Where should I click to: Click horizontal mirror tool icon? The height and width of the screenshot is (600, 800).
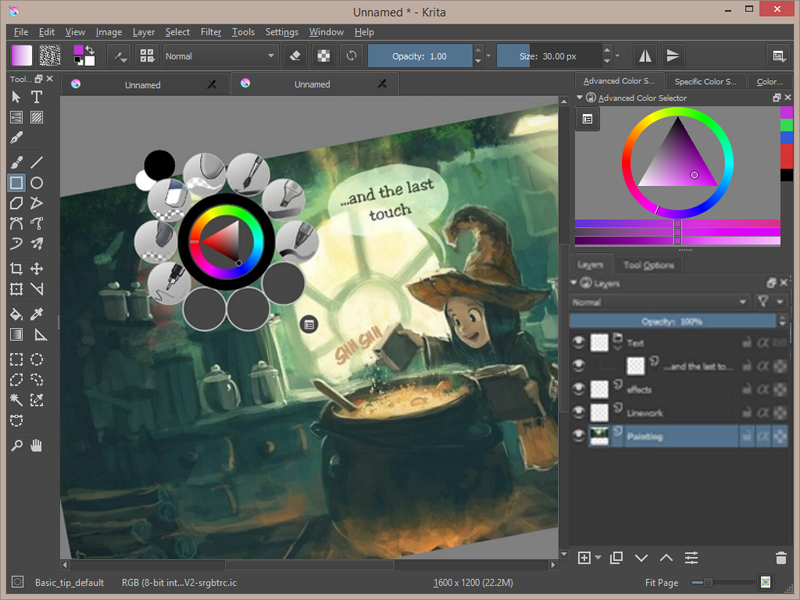point(644,56)
